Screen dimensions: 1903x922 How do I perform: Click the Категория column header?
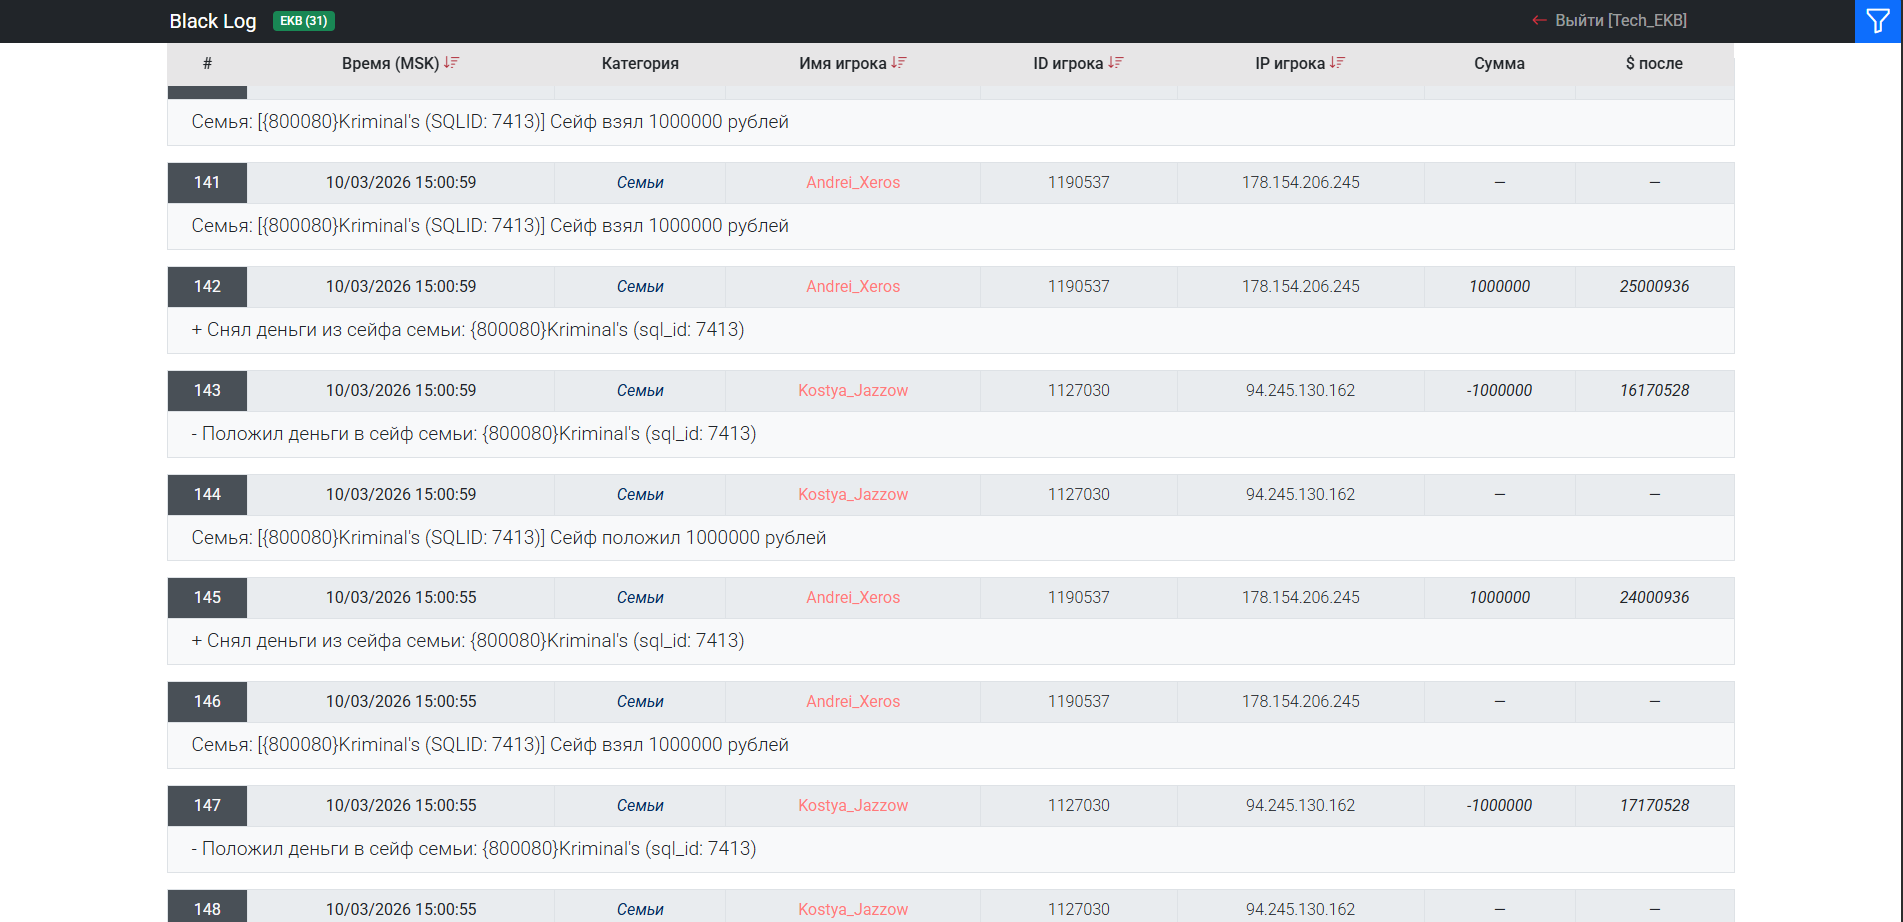coord(640,64)
